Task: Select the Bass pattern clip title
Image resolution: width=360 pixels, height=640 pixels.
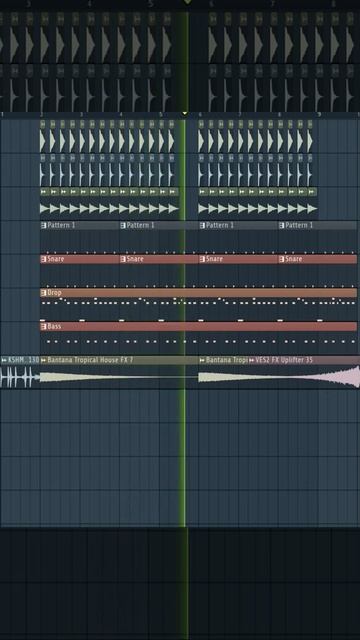Action: [x=54, y=327]
